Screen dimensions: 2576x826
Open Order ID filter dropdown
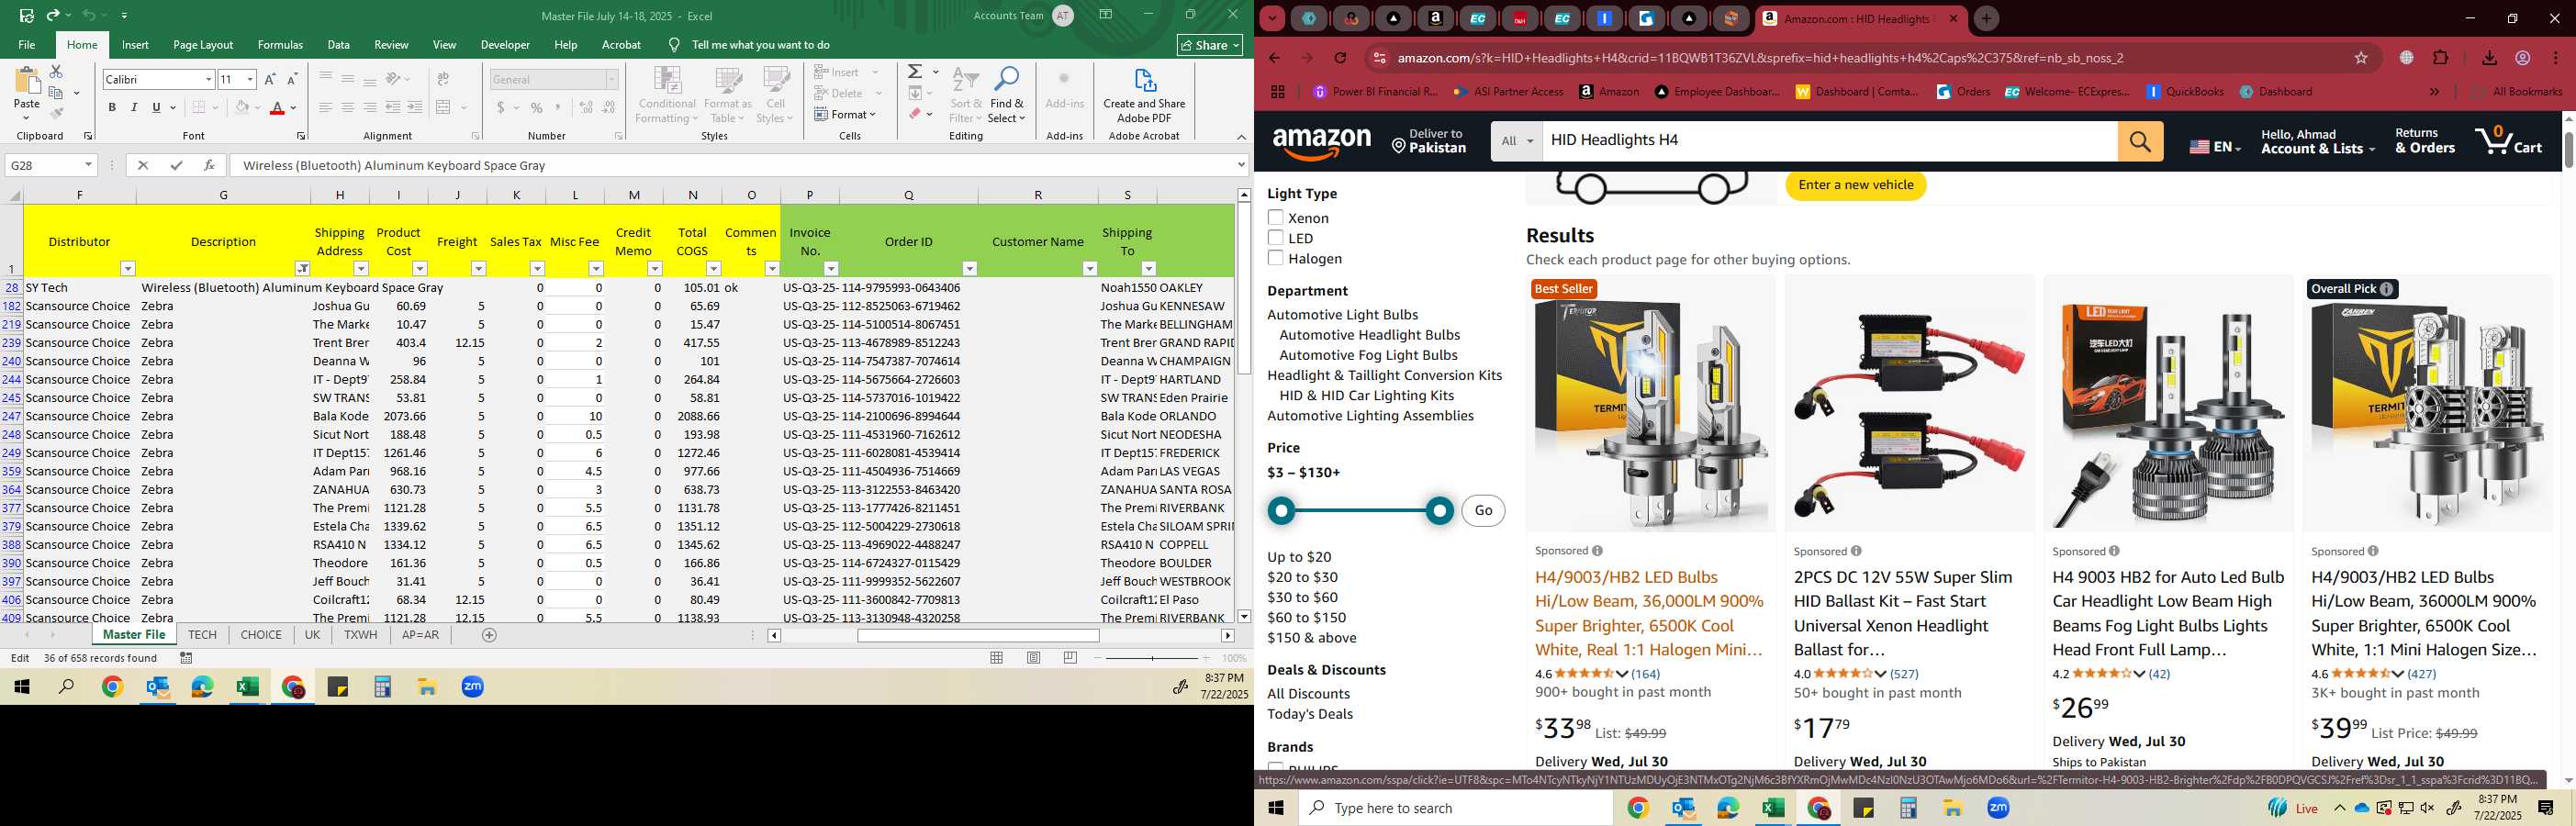[969, 268]
